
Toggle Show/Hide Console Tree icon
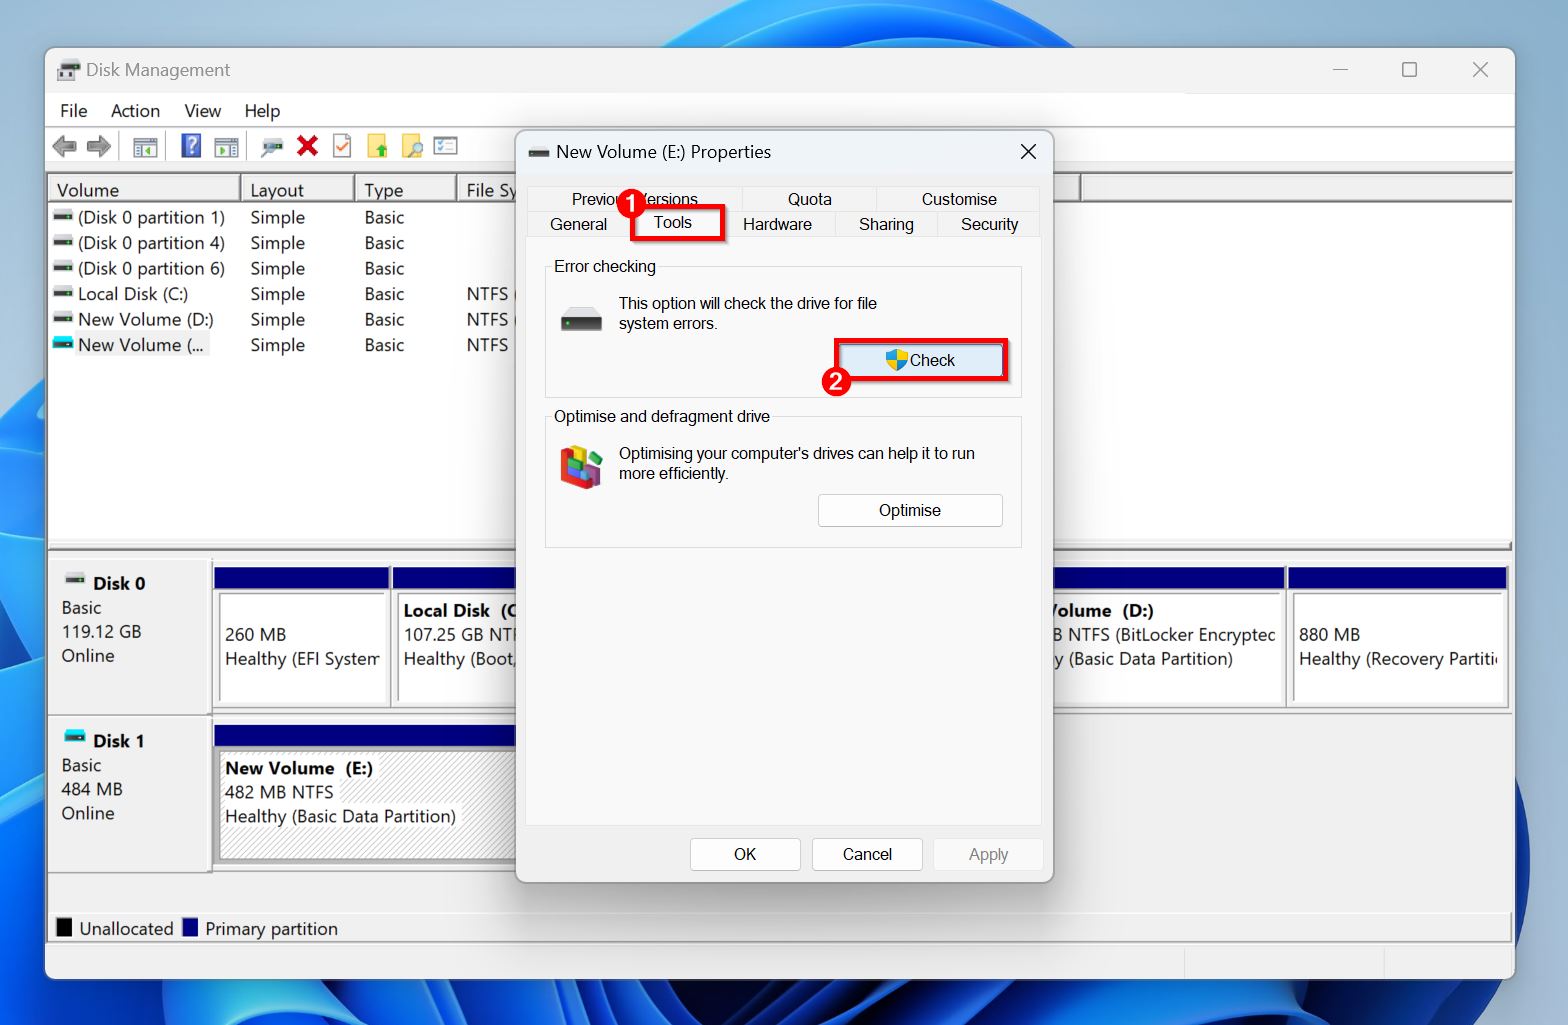pos(145,147)
